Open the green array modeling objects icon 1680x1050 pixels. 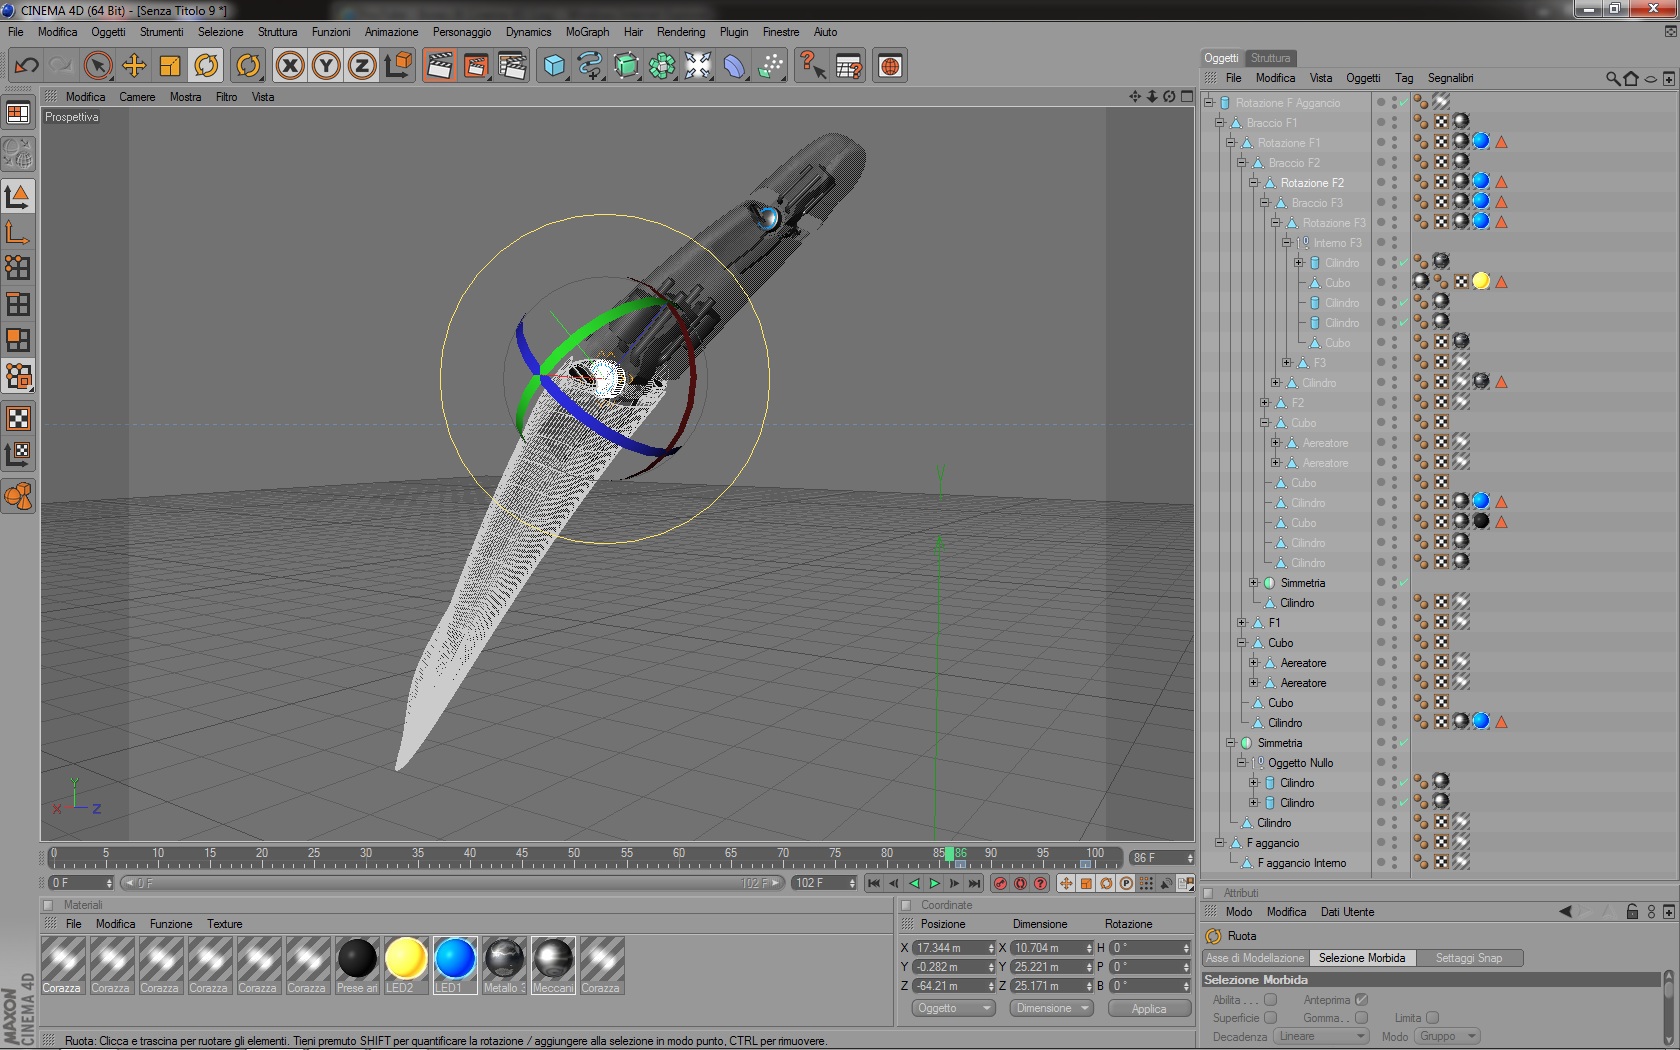[662, 66]
